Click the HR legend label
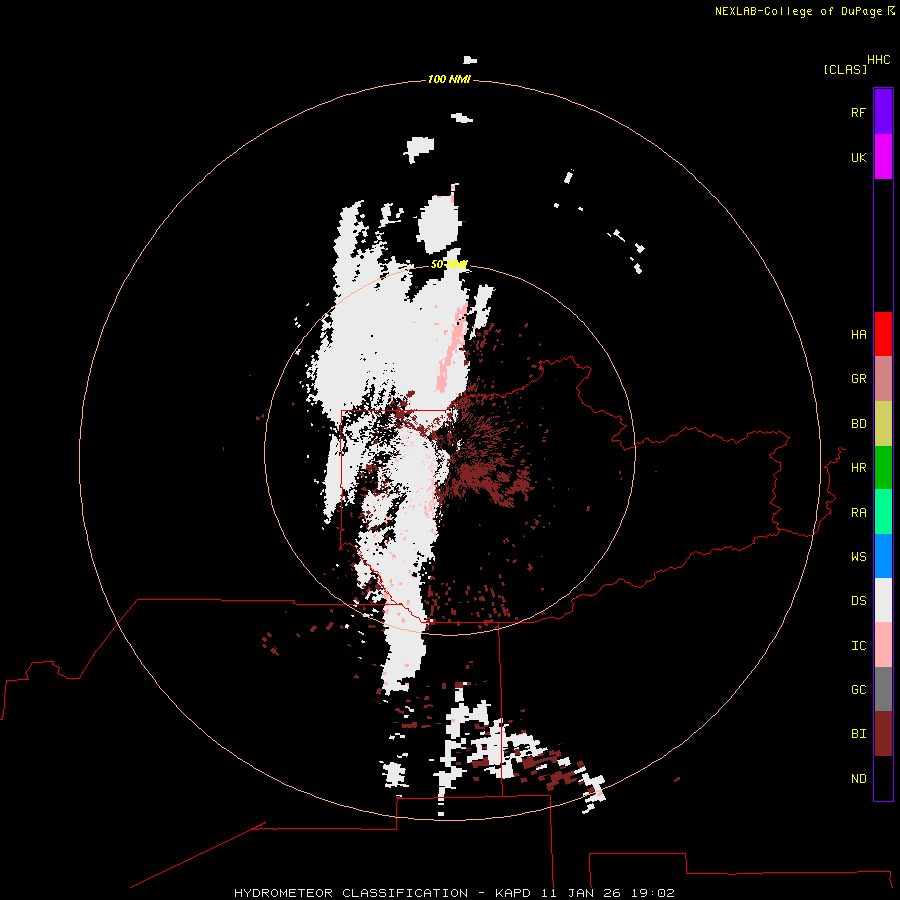This screenshot has height=900, width=900. click(858, 468)
